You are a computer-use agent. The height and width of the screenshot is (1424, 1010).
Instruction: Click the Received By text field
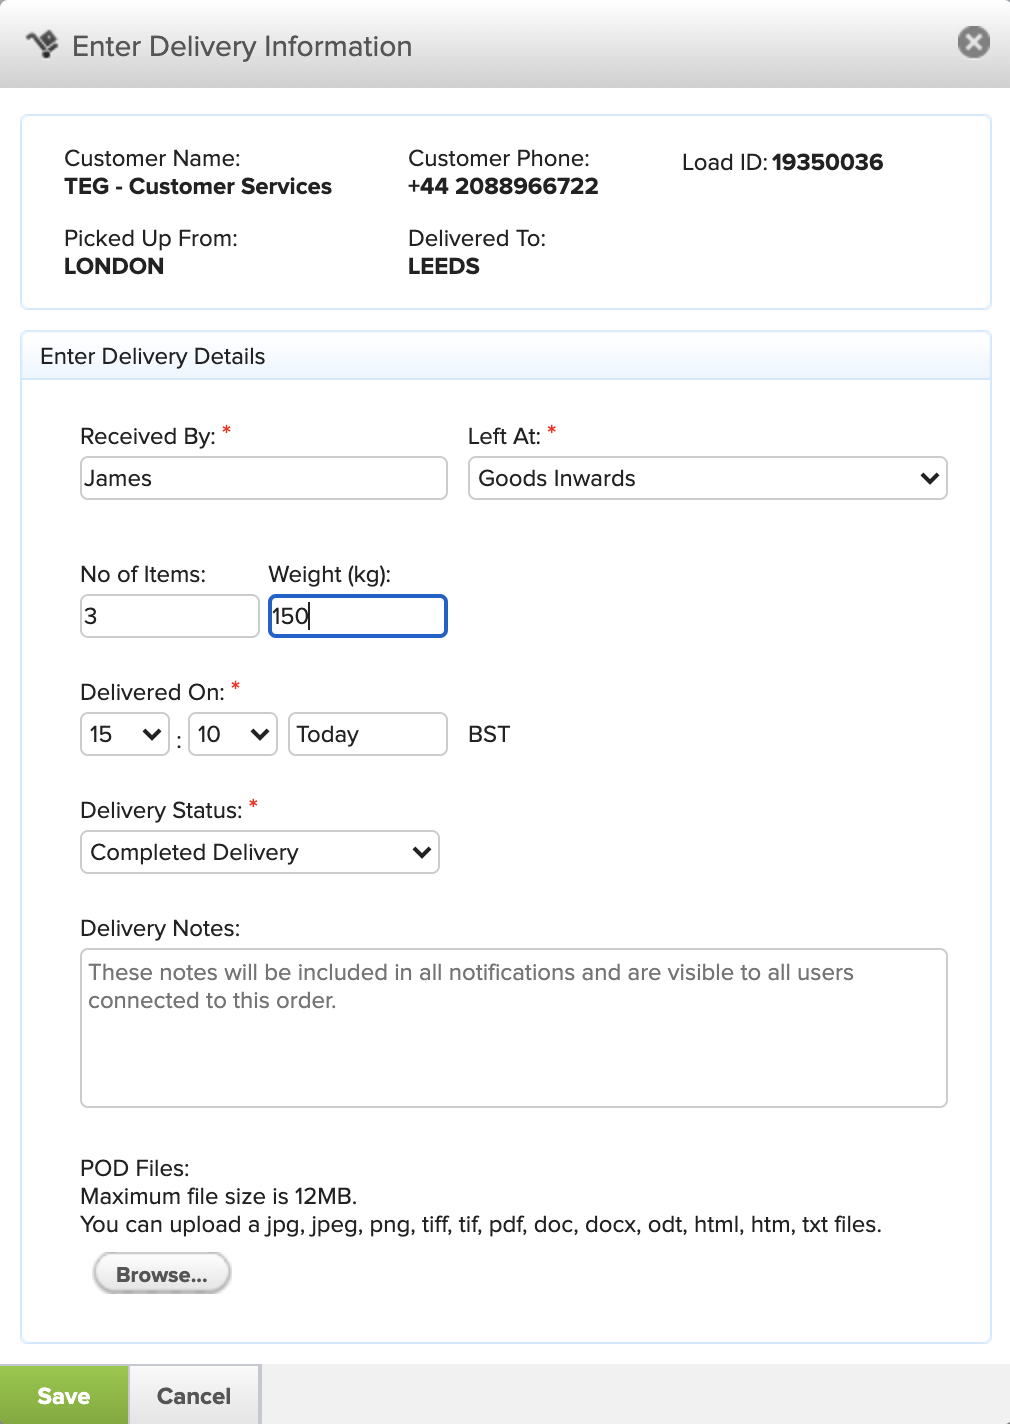(263, 478)
